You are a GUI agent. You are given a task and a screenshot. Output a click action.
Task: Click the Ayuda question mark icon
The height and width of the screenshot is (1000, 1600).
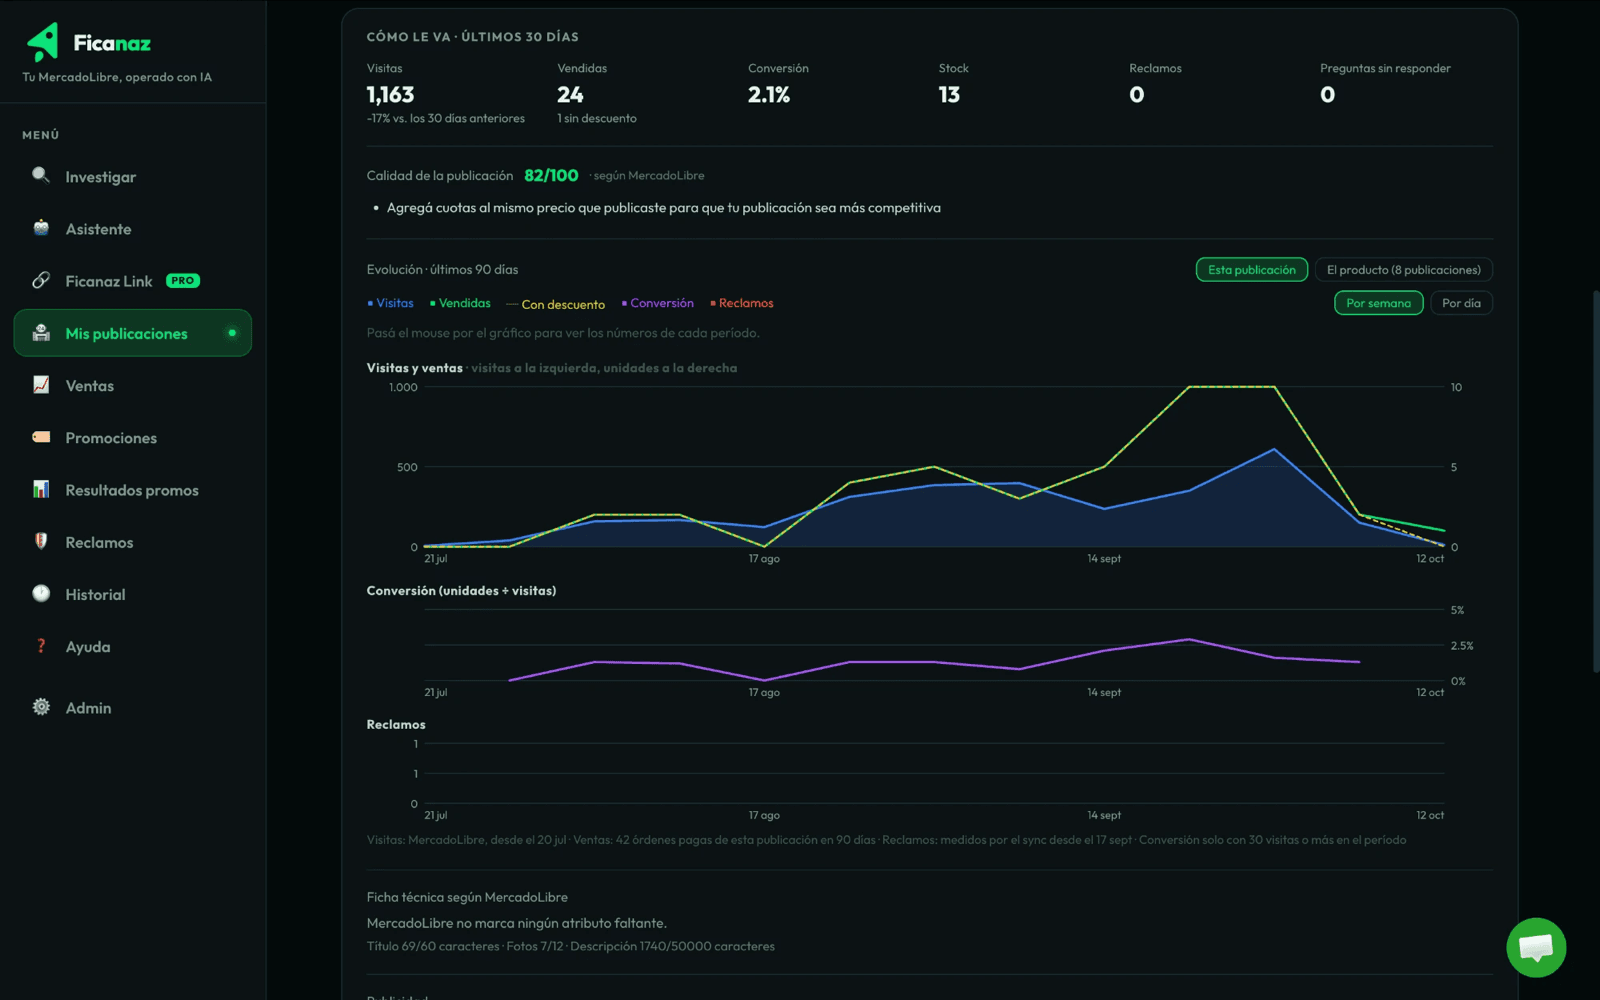pyautogui.click(x=41, y=646)
